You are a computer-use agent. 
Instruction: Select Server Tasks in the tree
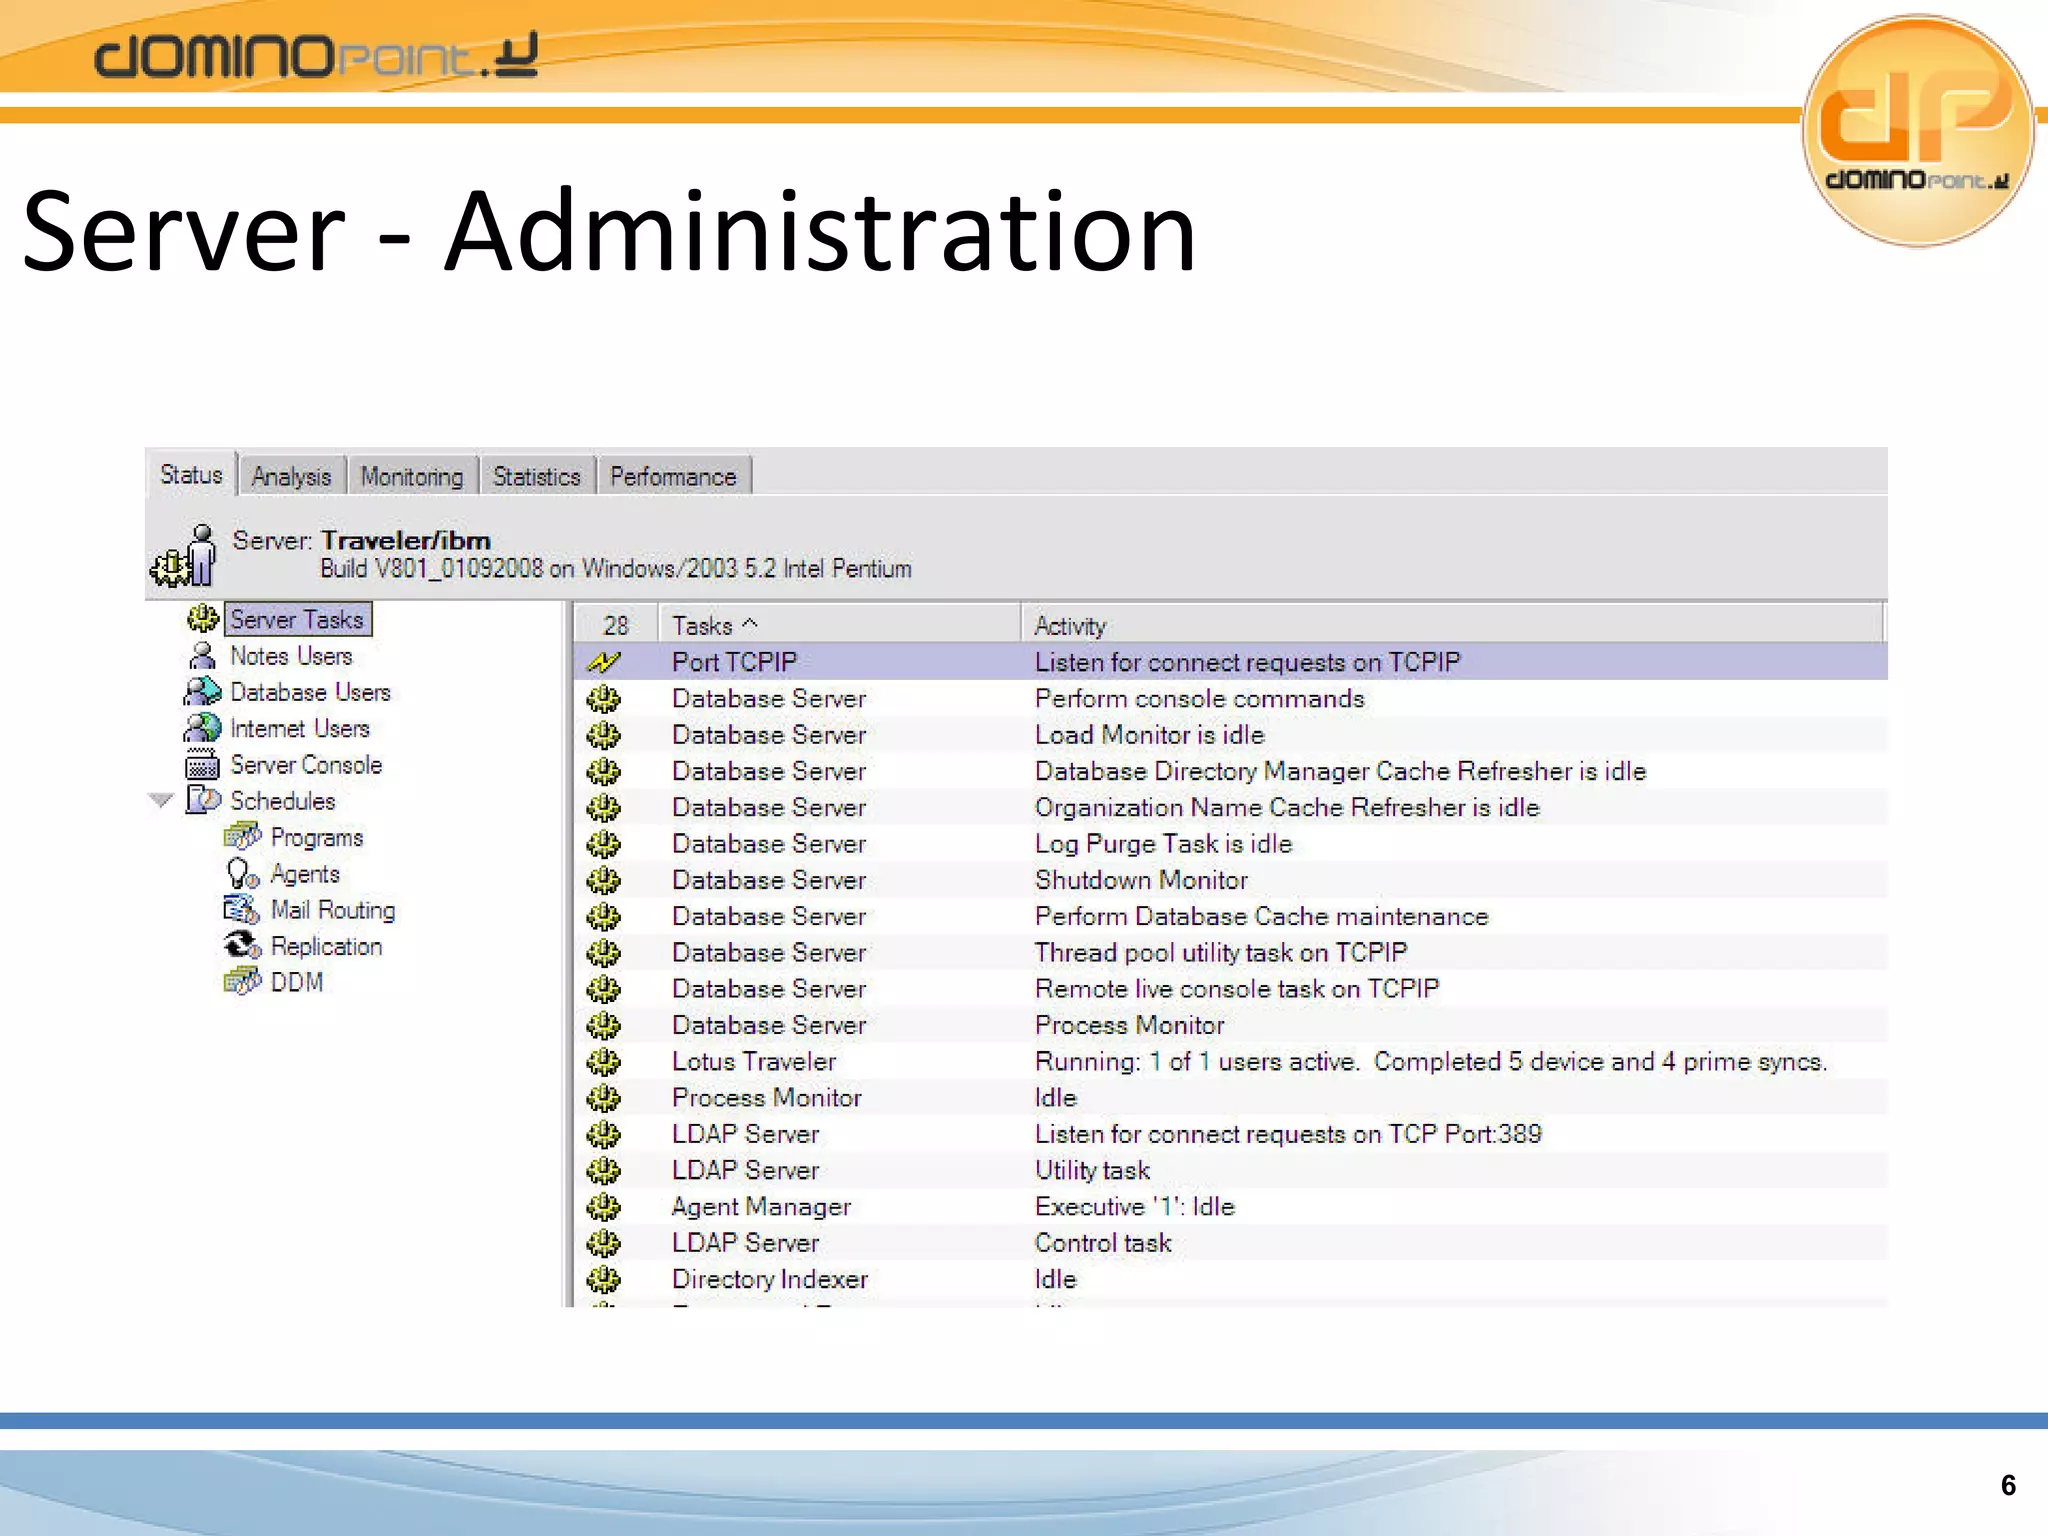point(297,619)
